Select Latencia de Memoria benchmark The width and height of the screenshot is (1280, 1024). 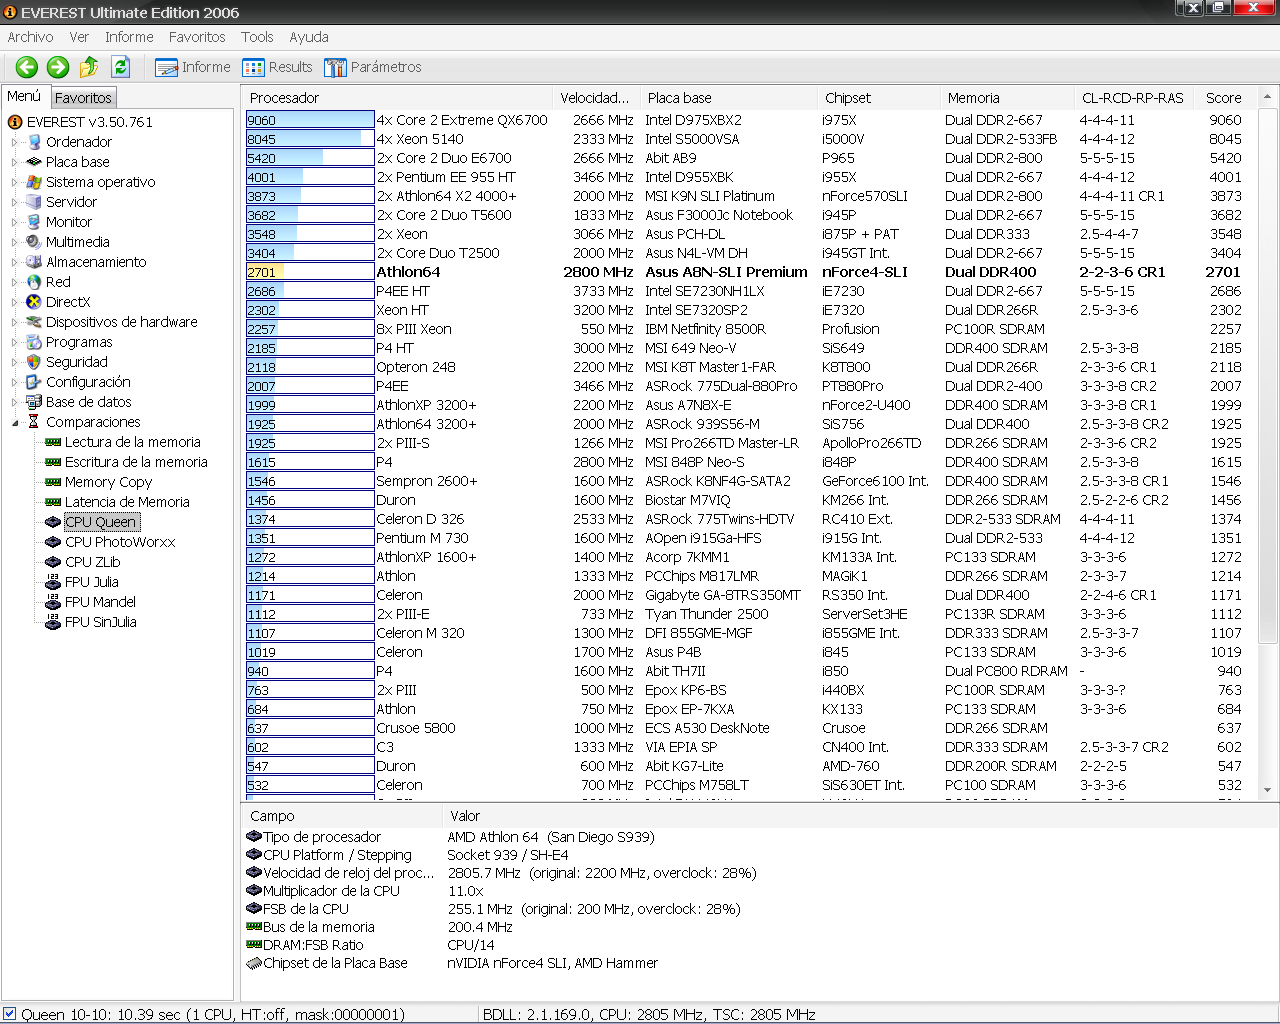click(127, 502)
